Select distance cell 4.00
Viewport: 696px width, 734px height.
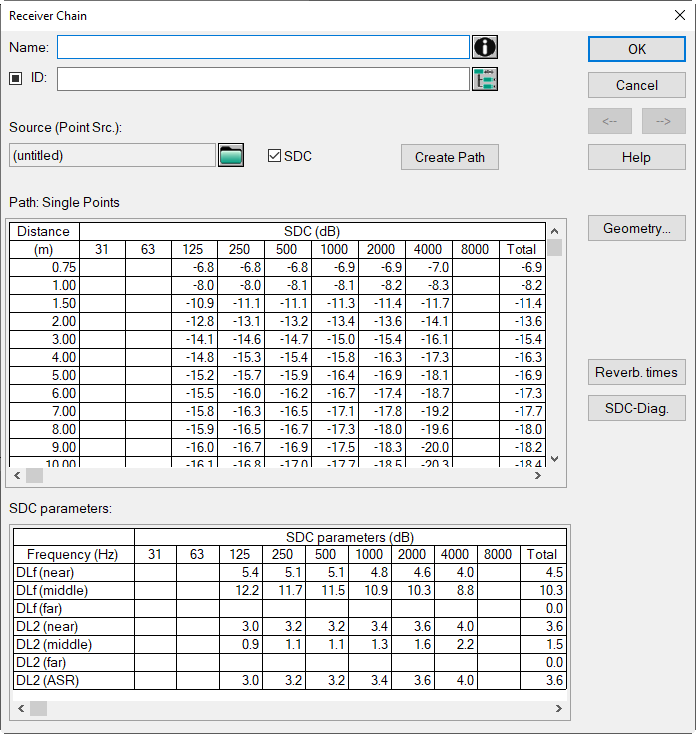[44, 358]
